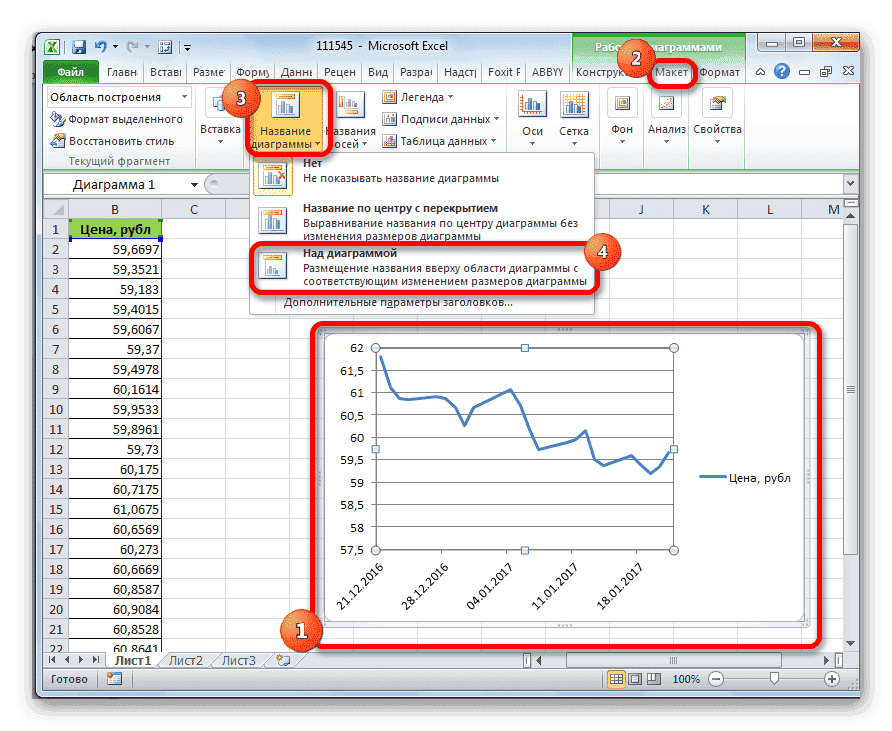
Task: Switch to the Макет ribbon tab
Action: (x=673, y=72)
